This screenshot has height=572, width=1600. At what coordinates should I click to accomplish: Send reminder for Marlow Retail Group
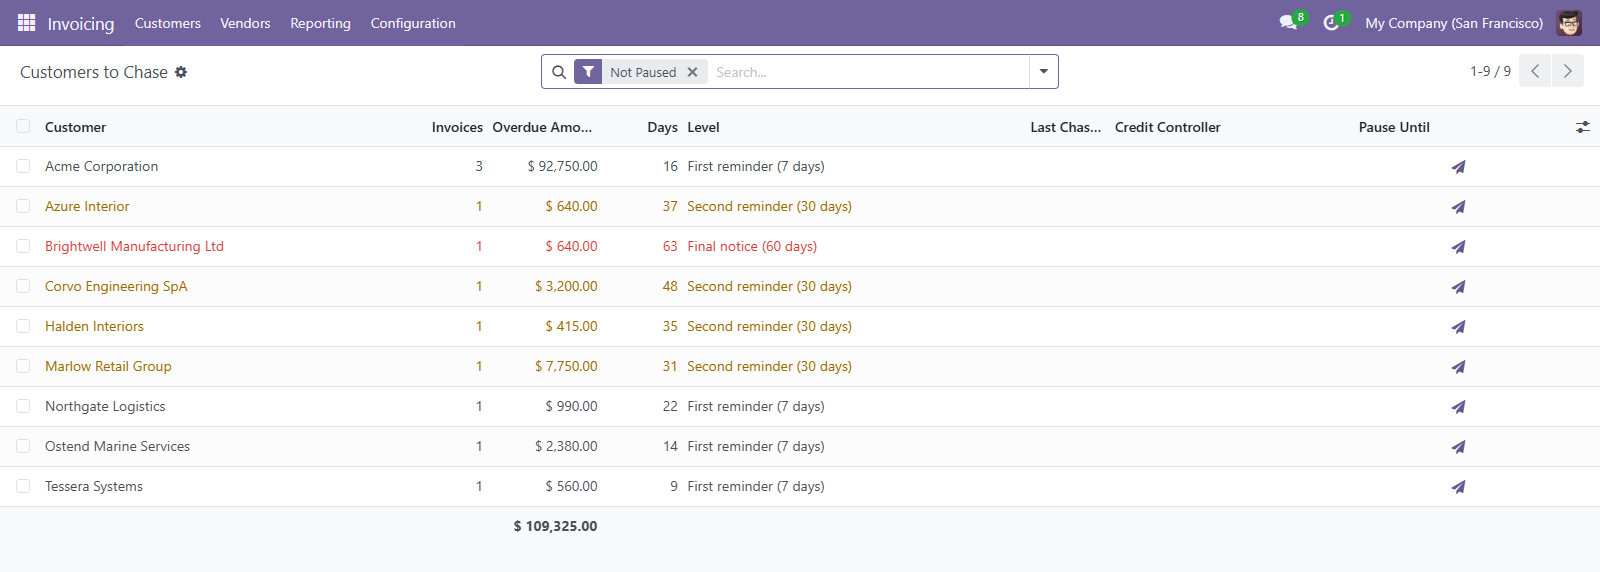(1458, 367)
